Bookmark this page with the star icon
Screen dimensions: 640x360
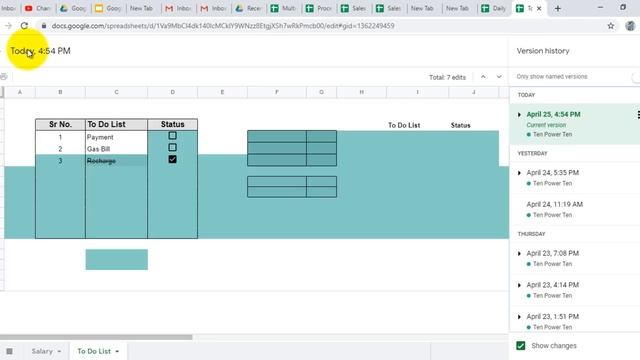pos(611,26)
